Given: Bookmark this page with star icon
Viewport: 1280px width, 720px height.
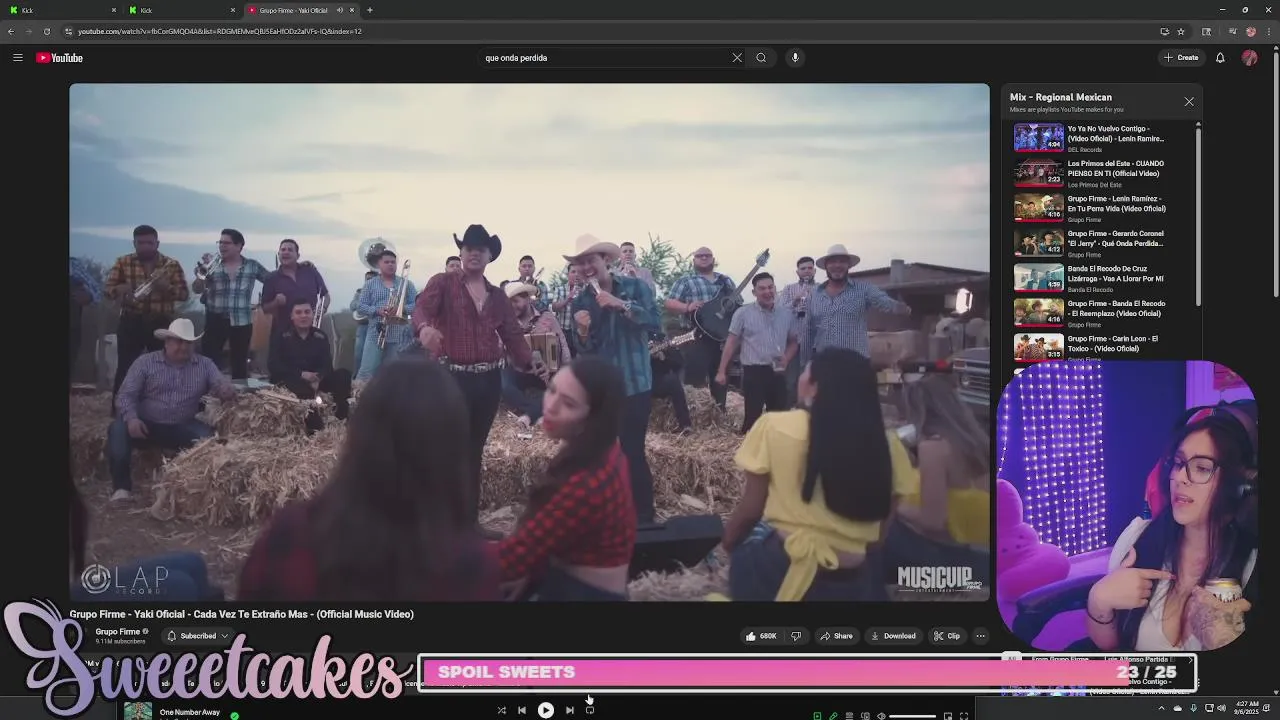Looking at the screenshot, I should click(x=1181, y=31).
